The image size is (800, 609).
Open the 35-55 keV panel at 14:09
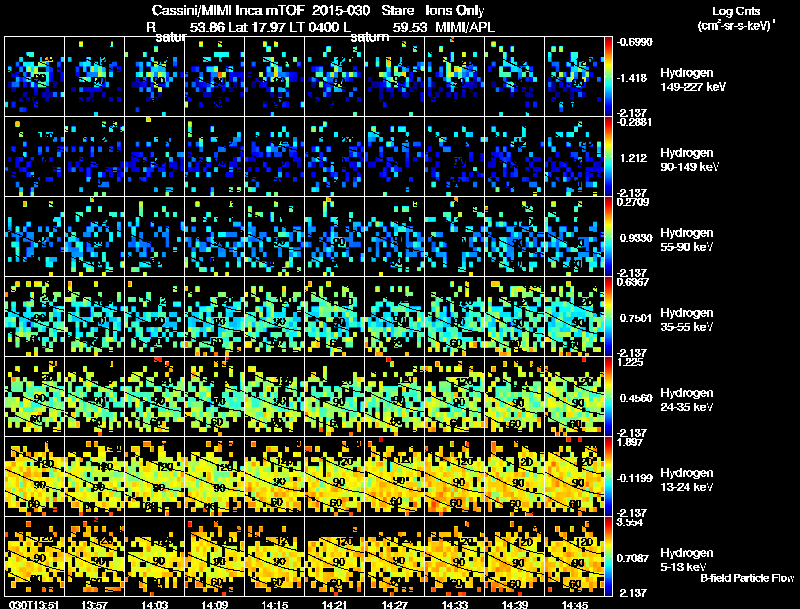point(215,316)
